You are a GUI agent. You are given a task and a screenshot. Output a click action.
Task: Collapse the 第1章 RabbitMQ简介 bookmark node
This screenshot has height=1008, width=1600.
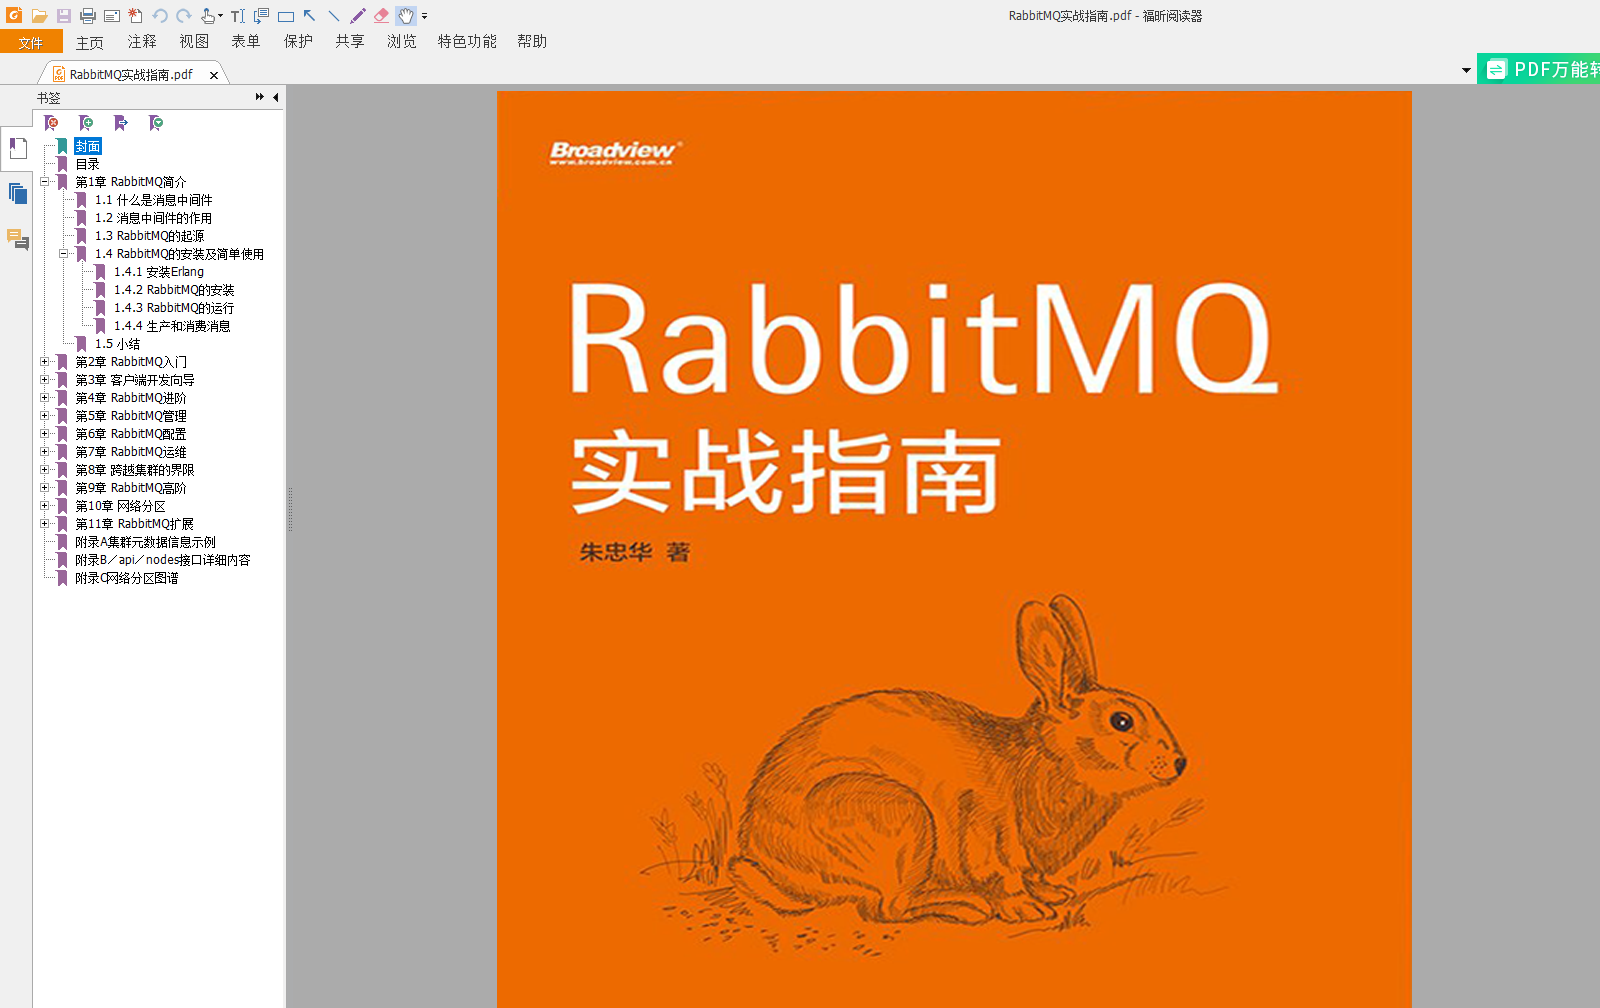click(x=44, y=182)
